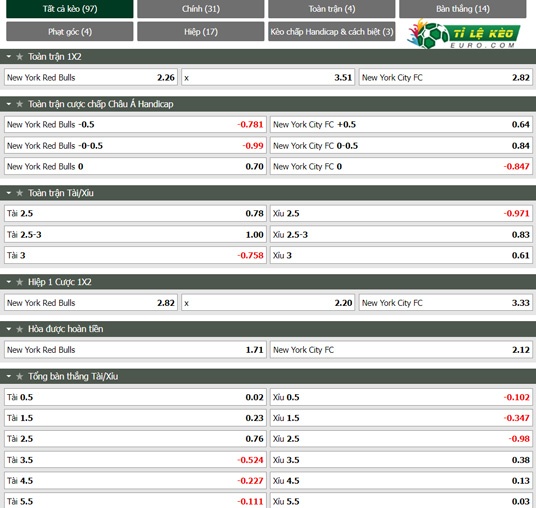Select the Hiệp (17) tab
Viewport: 536px width, 508px height.
[201, 32]
